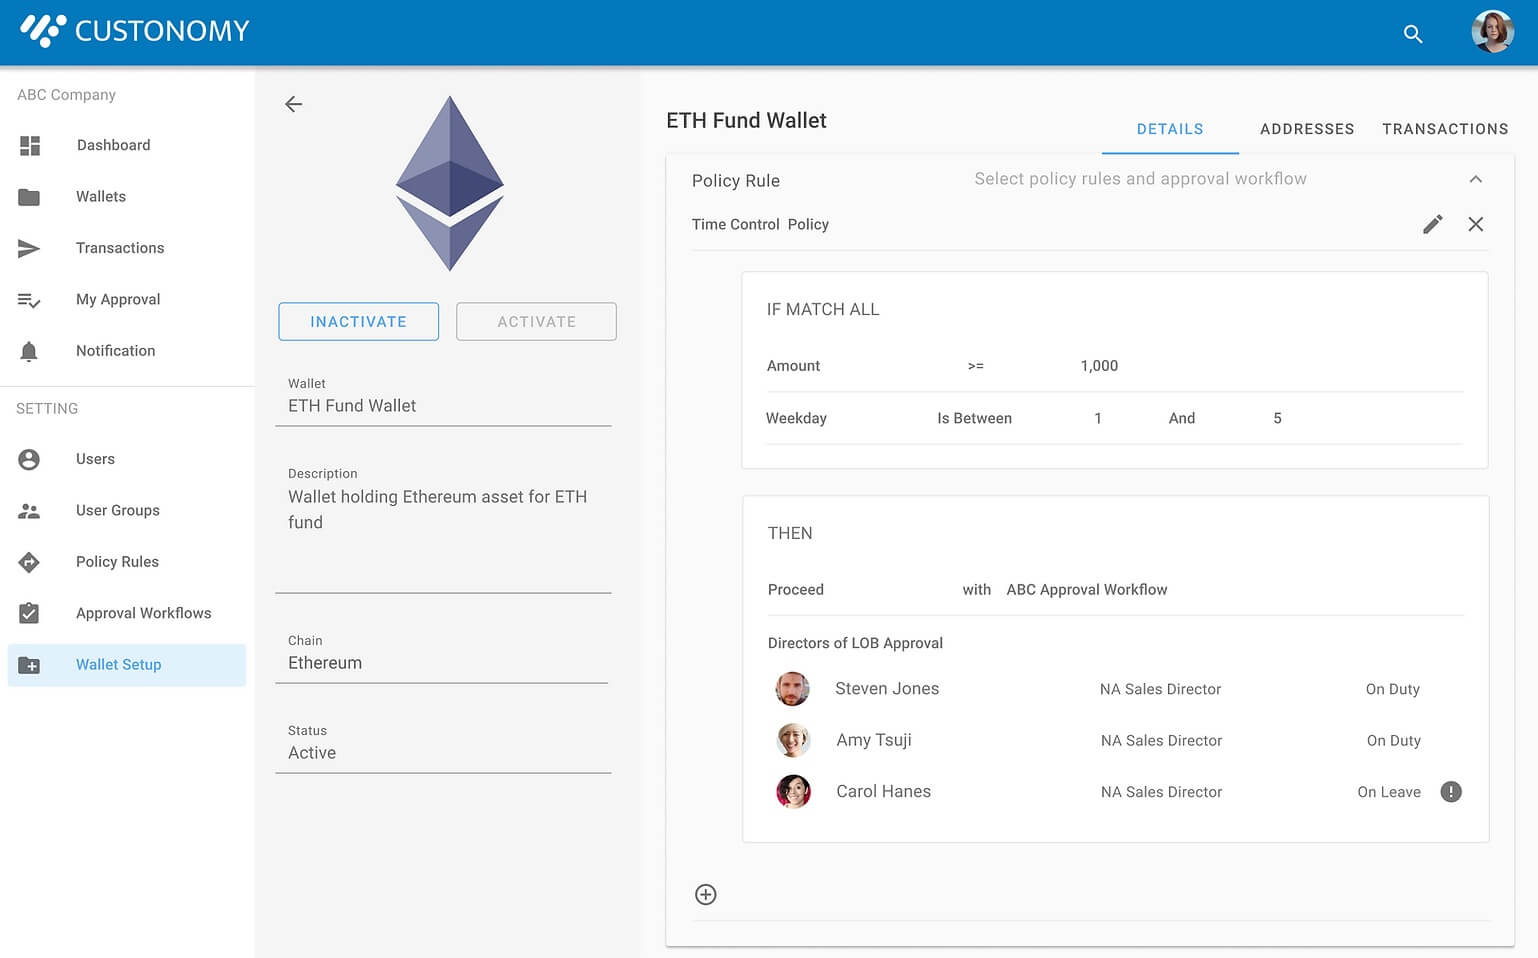Click the search magnifier icon
Viewport: 1538px width, 958px height.
(1412, 34)
